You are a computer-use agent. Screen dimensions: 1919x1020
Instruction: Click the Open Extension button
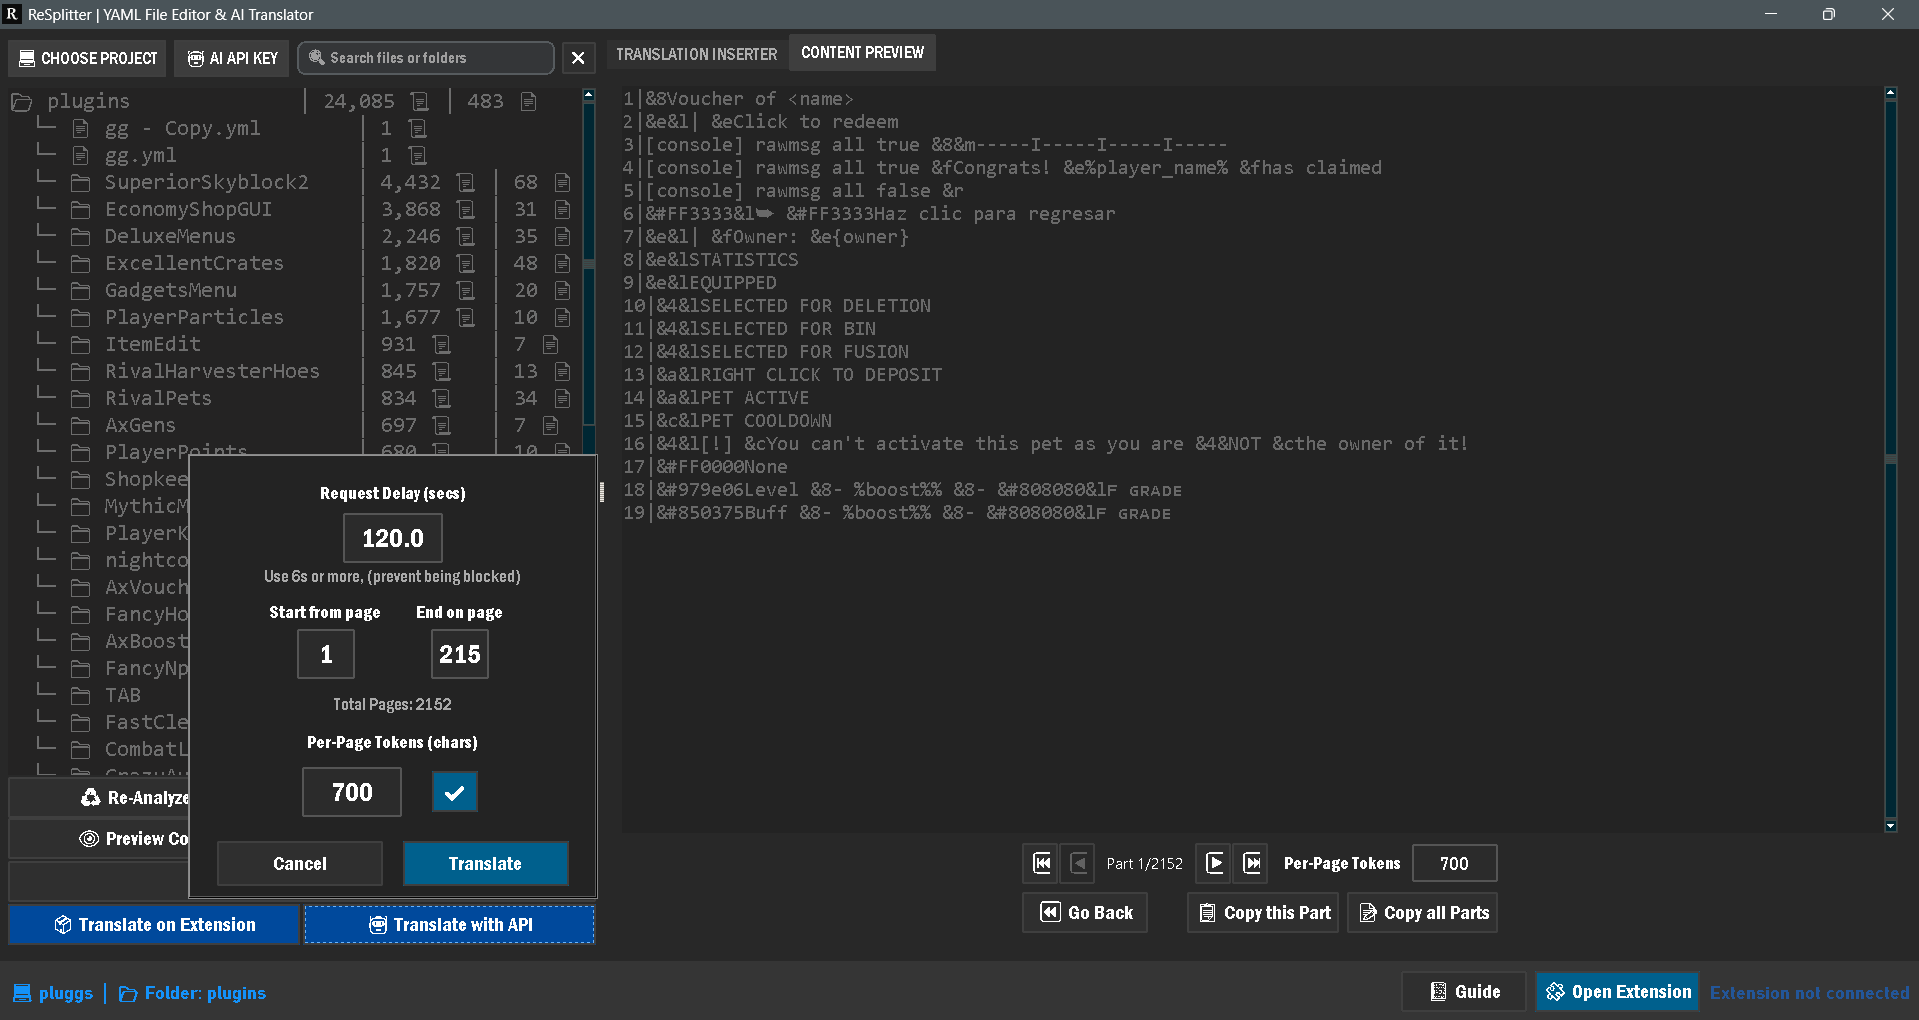click(1617, 992)
